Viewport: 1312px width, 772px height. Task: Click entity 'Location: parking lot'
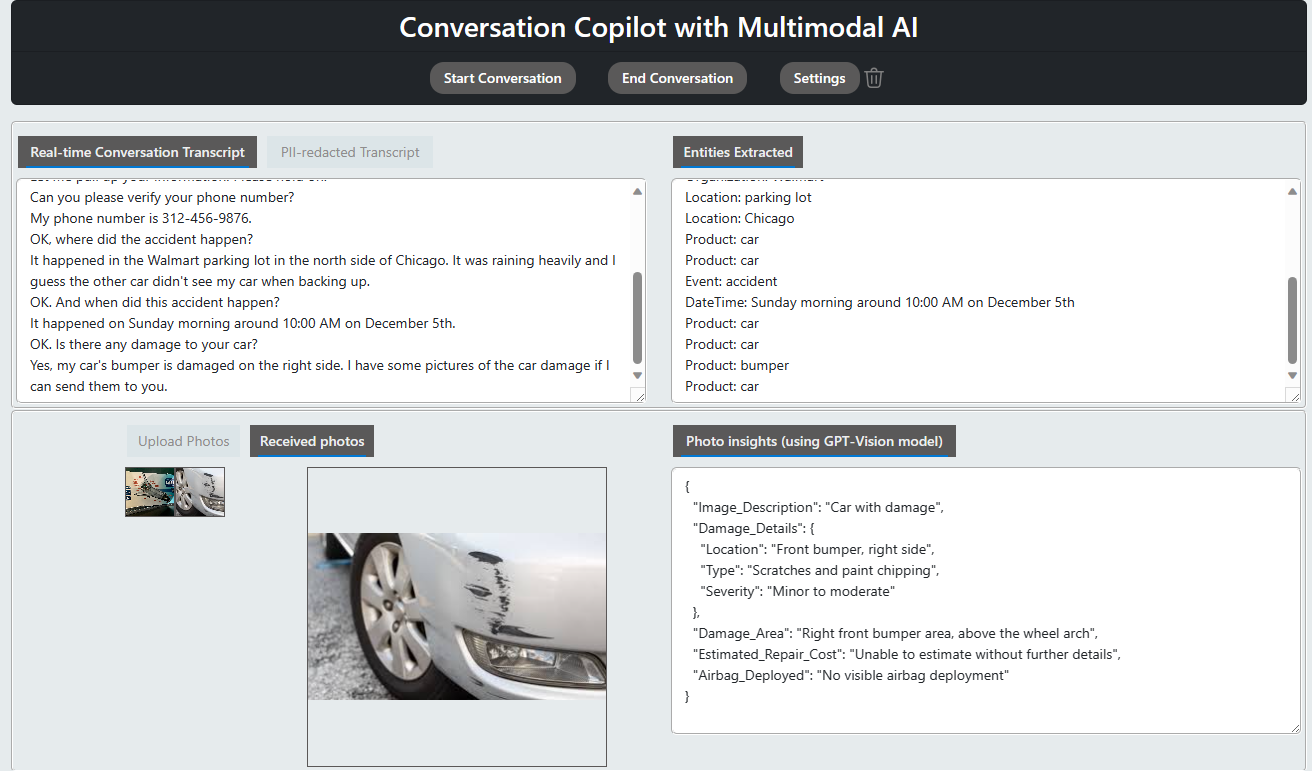tap(748, 197)
